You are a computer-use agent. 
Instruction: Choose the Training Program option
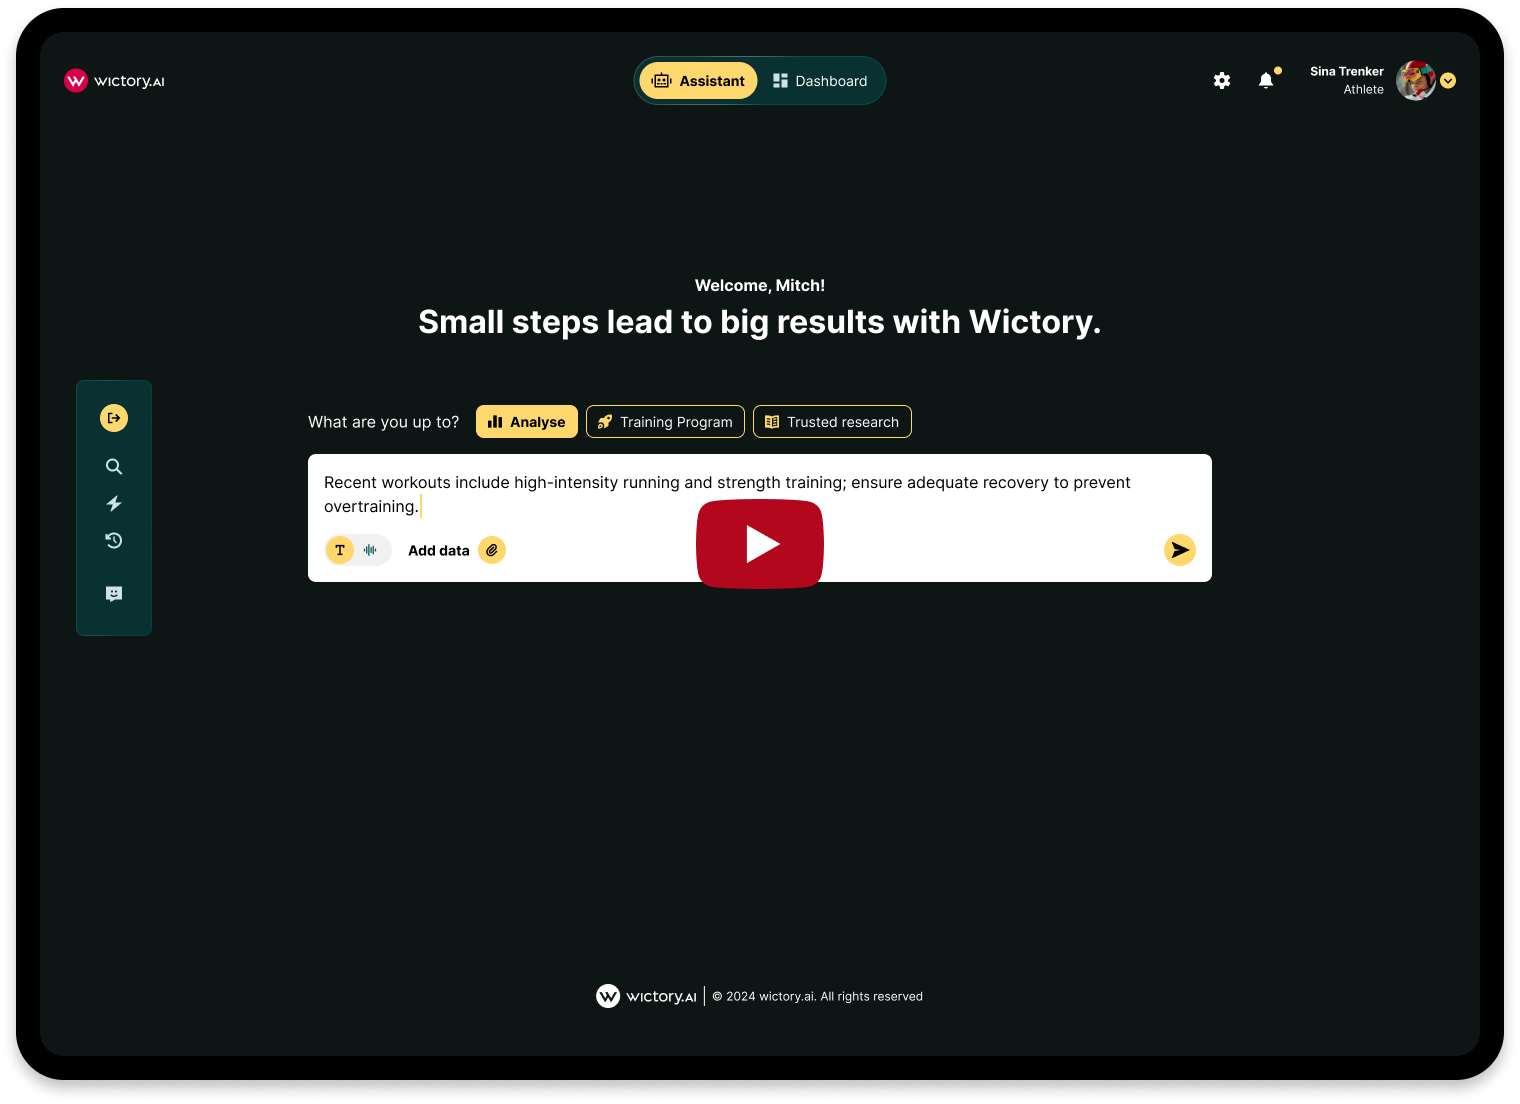[x=665, y=422]
